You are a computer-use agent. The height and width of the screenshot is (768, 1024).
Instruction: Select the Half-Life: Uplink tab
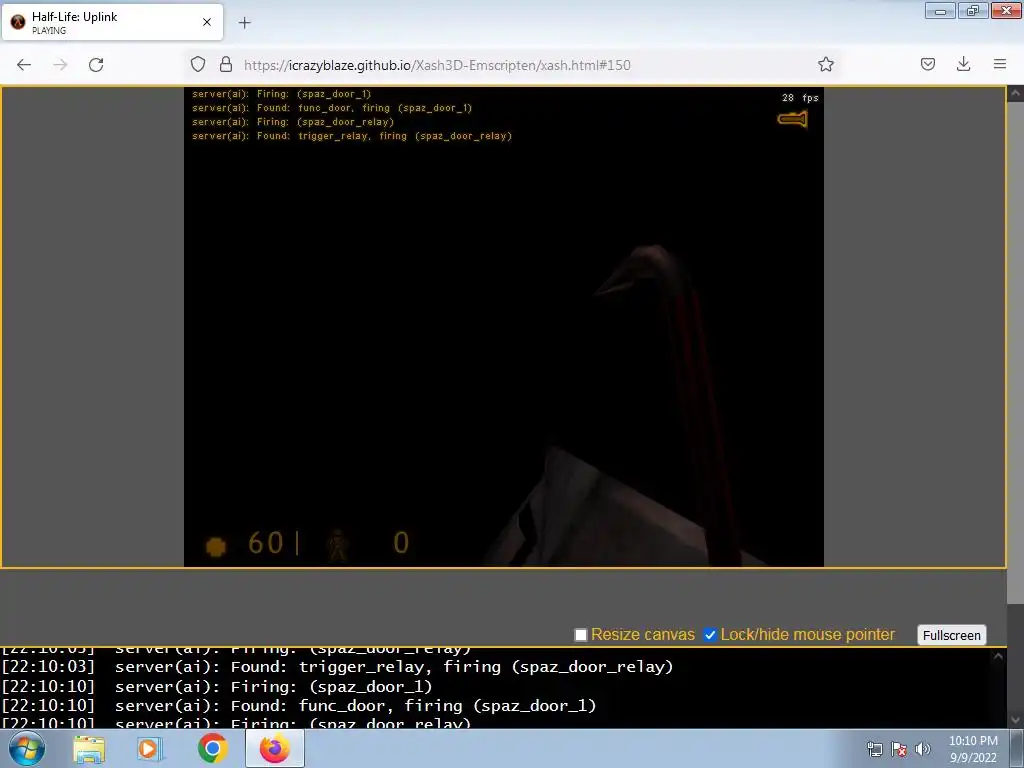tap(112, 22)
